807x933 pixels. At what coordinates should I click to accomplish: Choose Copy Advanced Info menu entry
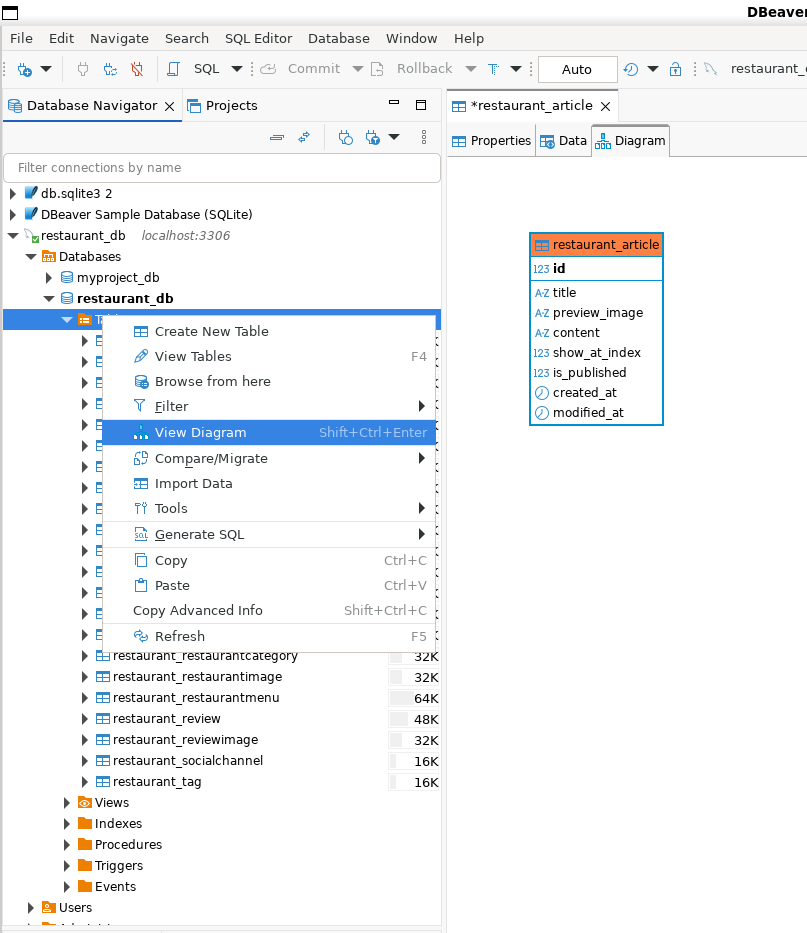(269, 610)
